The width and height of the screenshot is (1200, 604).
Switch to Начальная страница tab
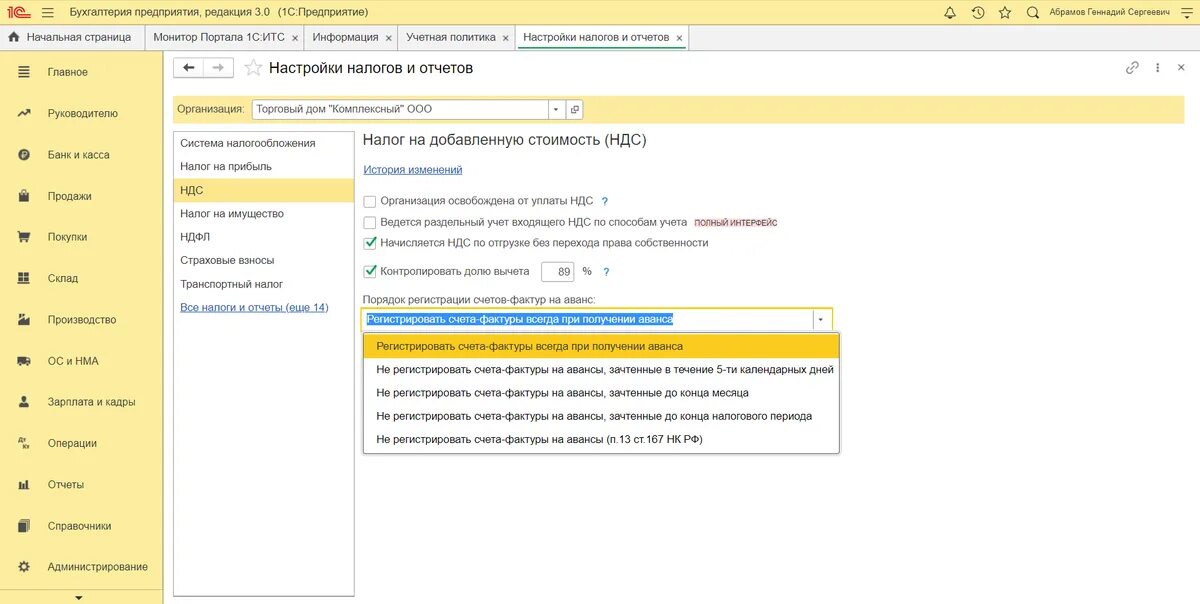tap(70, 37)
